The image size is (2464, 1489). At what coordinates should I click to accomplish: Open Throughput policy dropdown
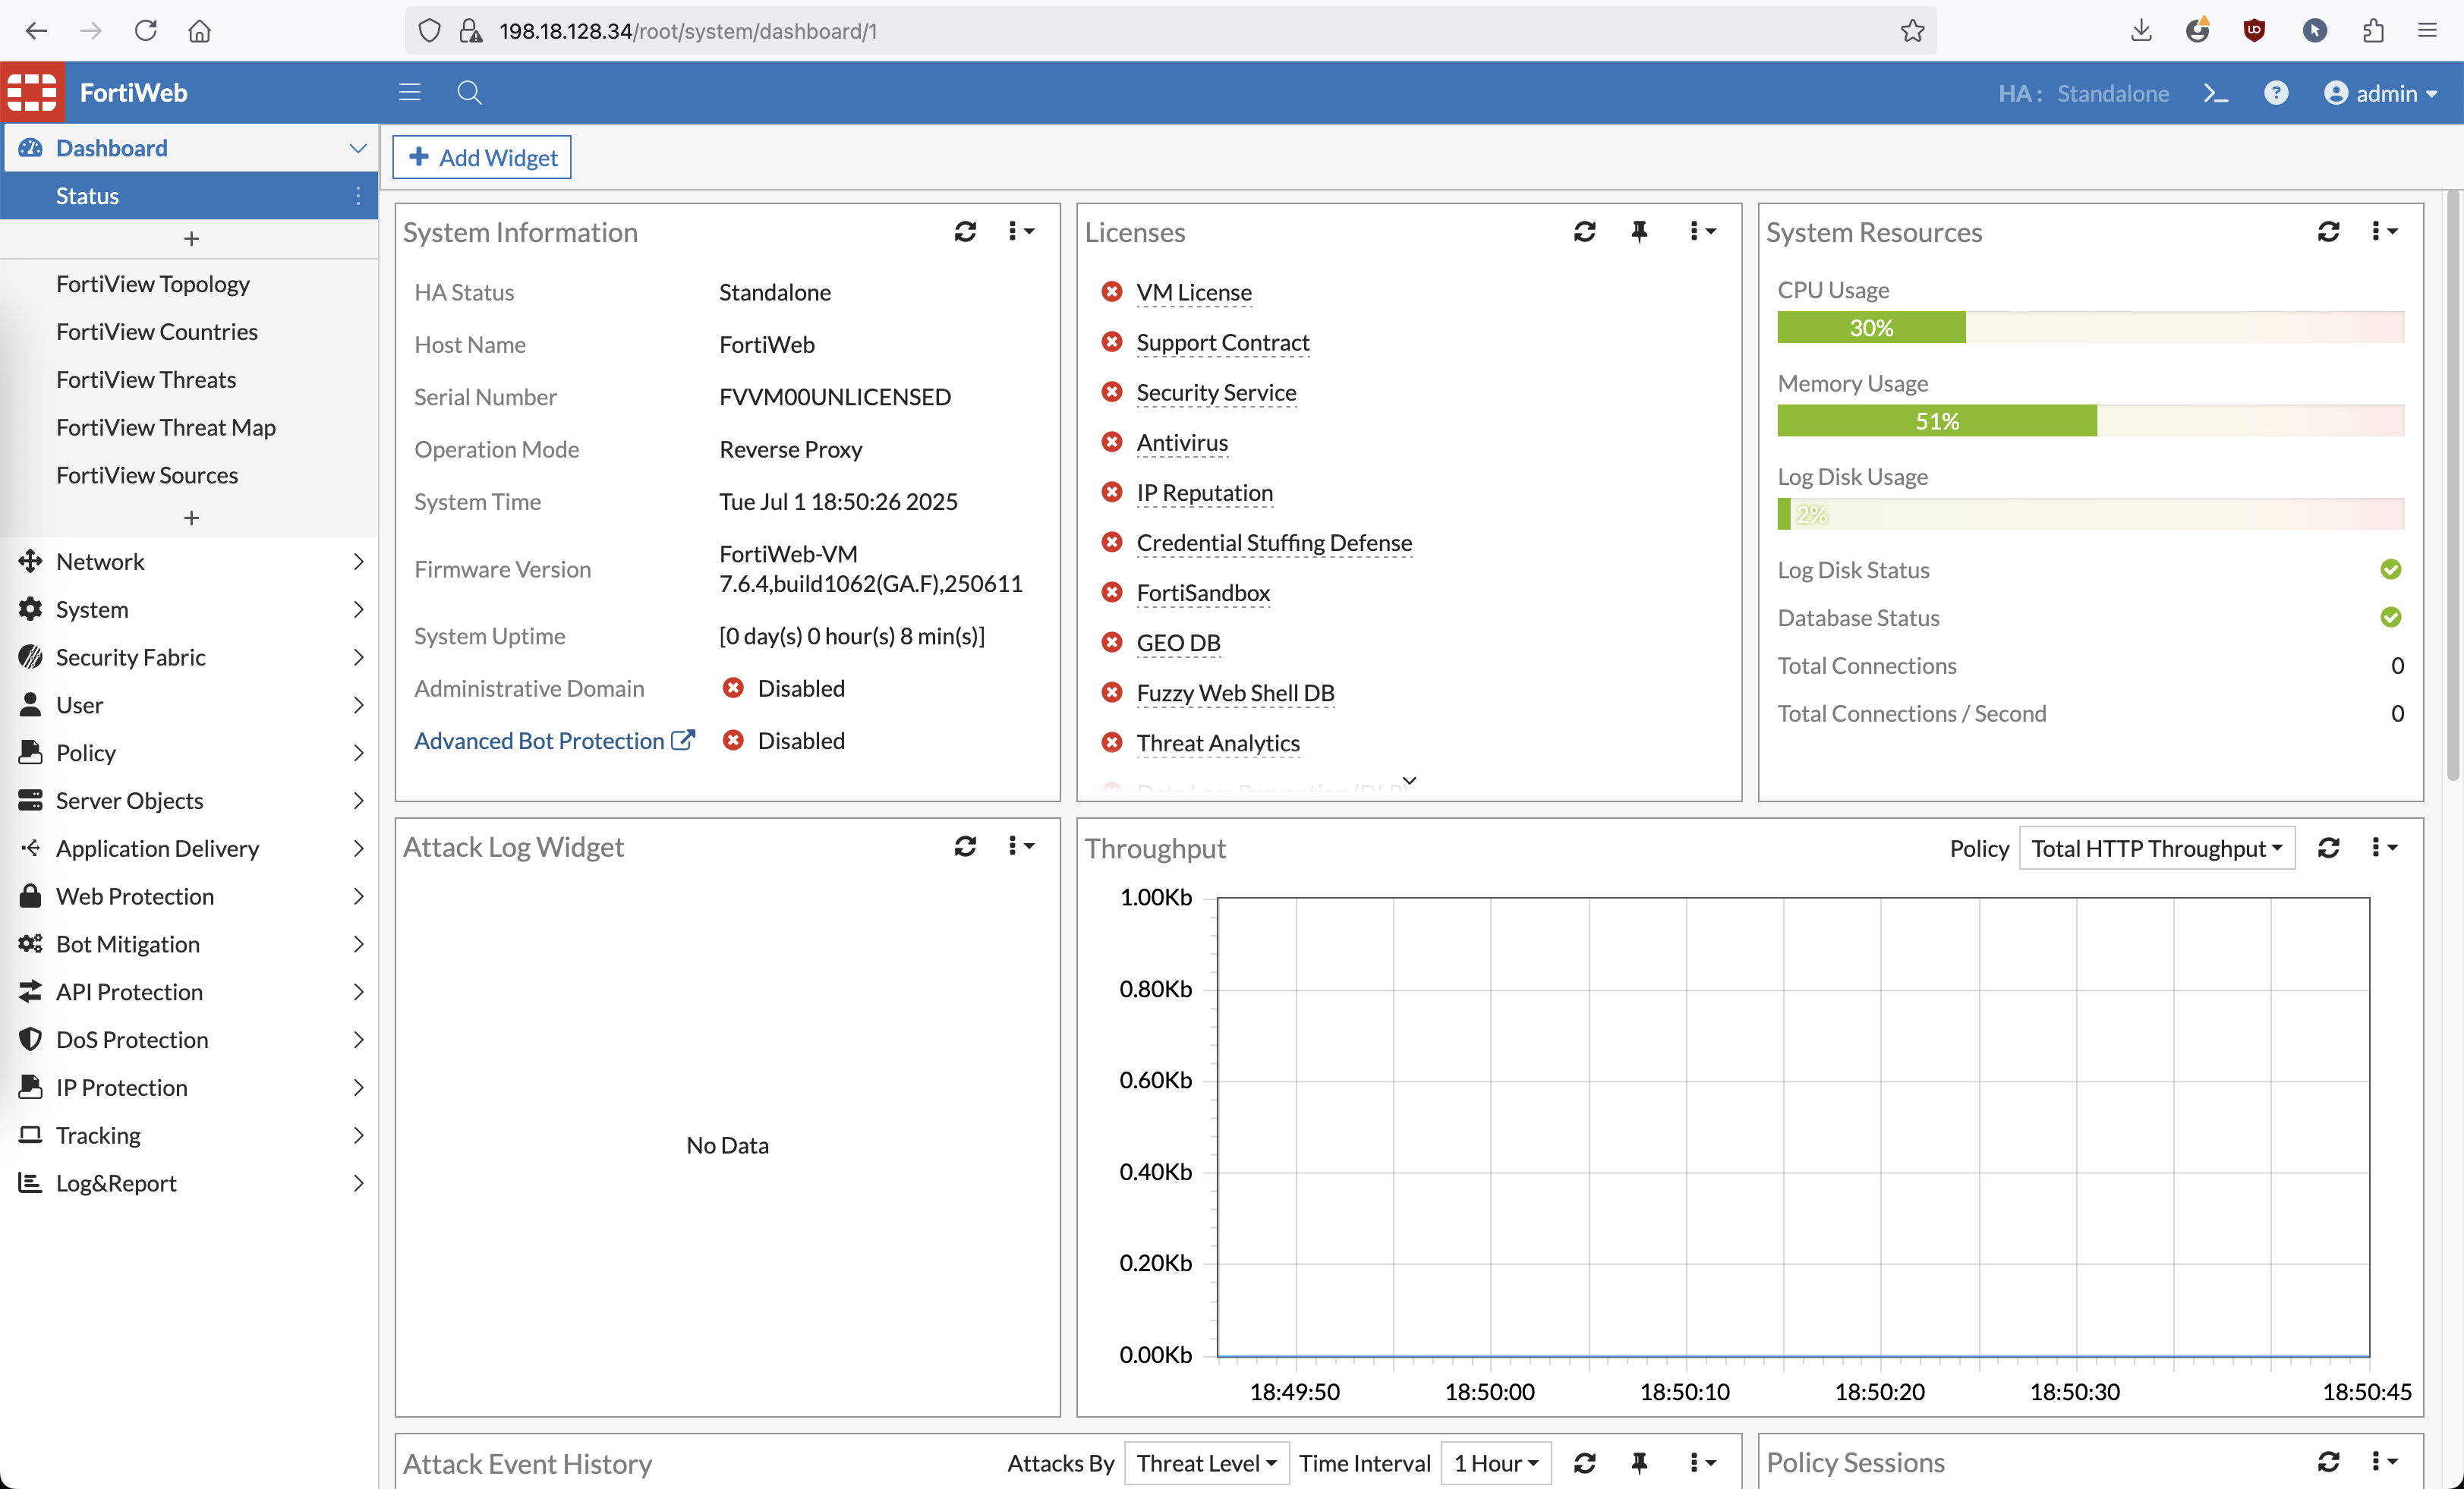click(x=2156, y=848)
